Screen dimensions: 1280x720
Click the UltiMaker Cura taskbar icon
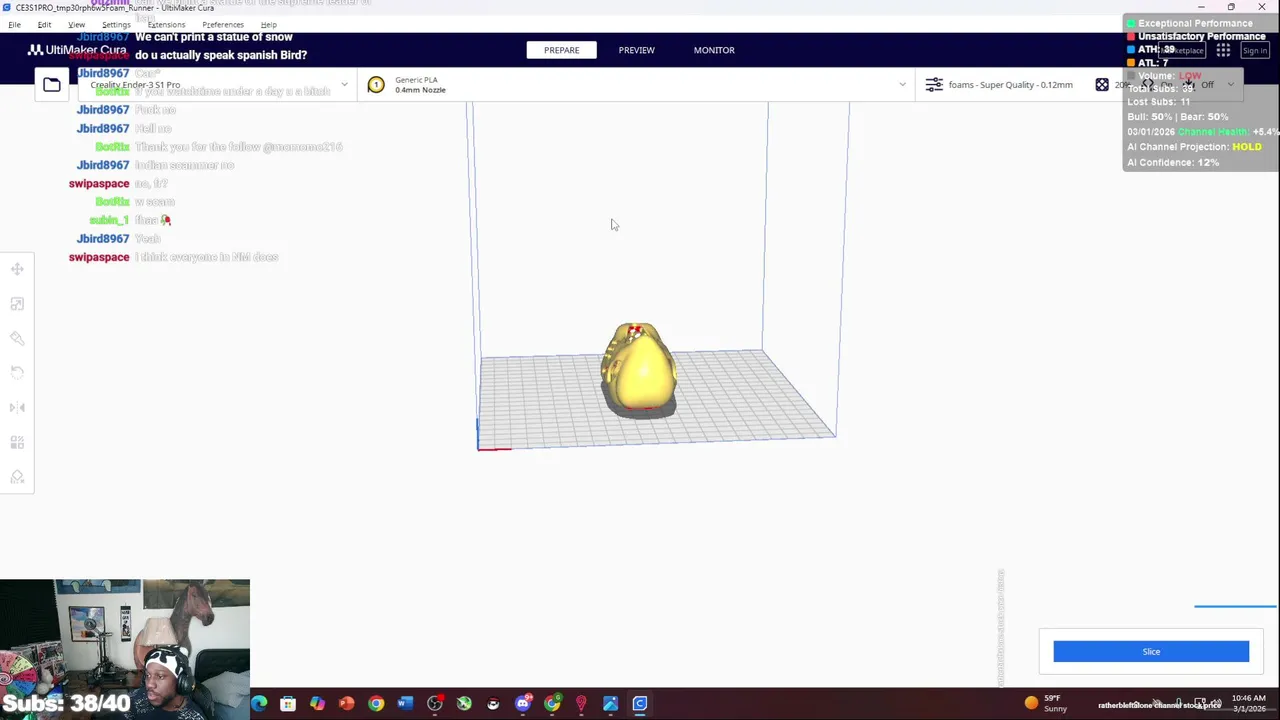click(x=640, y=704)
